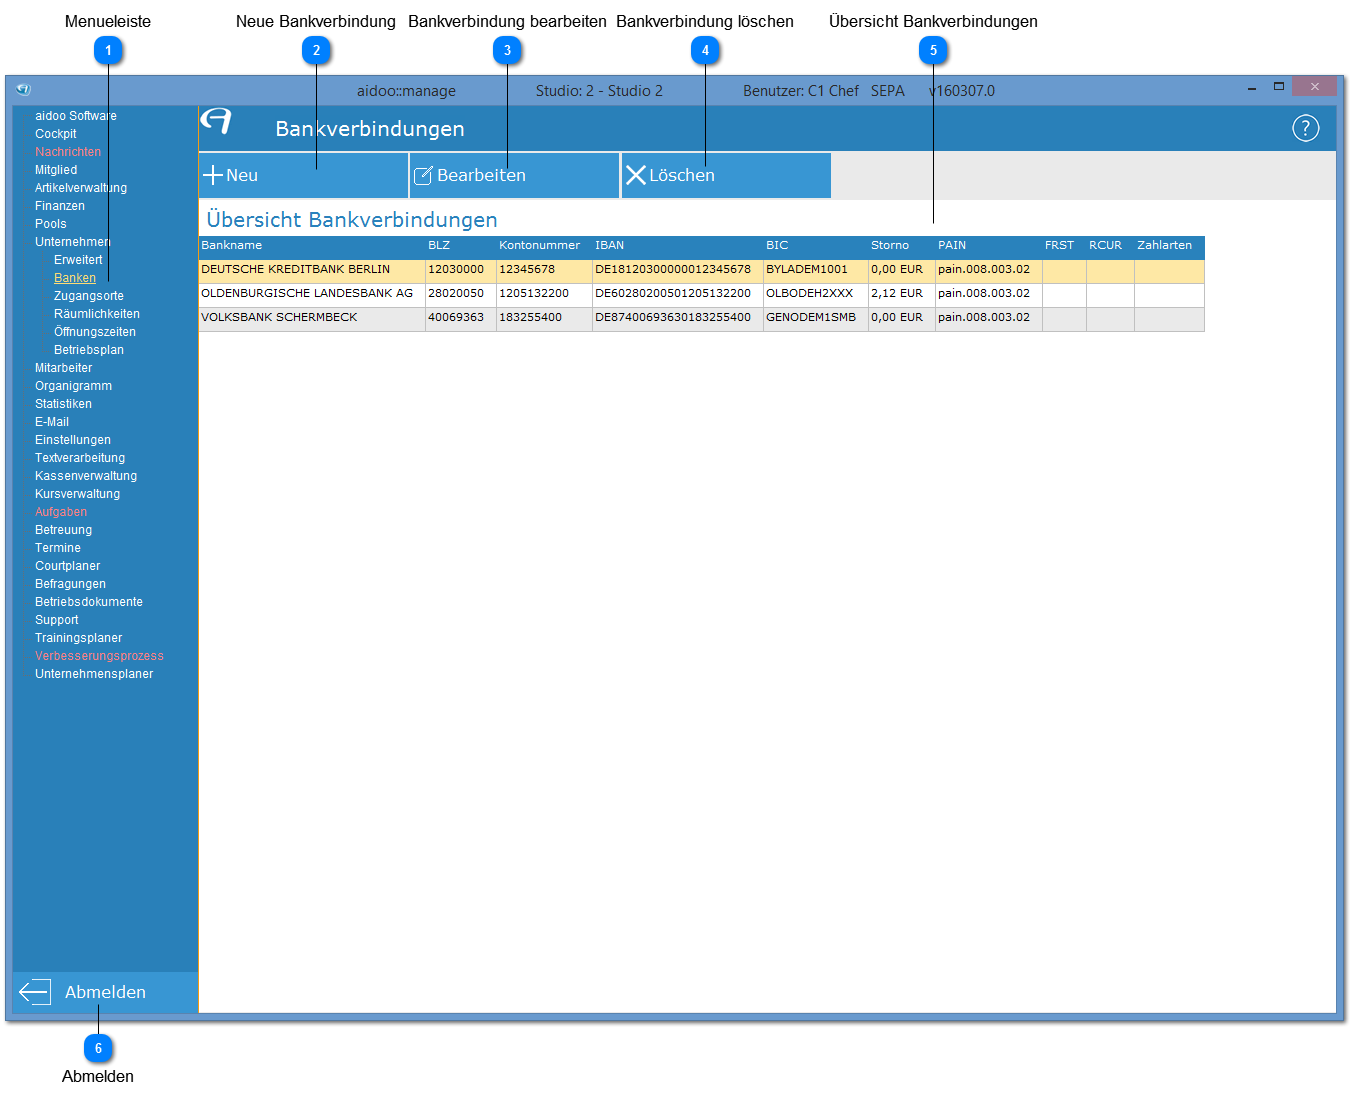The width and height of the screenshot is (1353, 1102).
Task: Select OLDENBURGISCHE LANDESBANK AG row
Action: click(702, 294)
